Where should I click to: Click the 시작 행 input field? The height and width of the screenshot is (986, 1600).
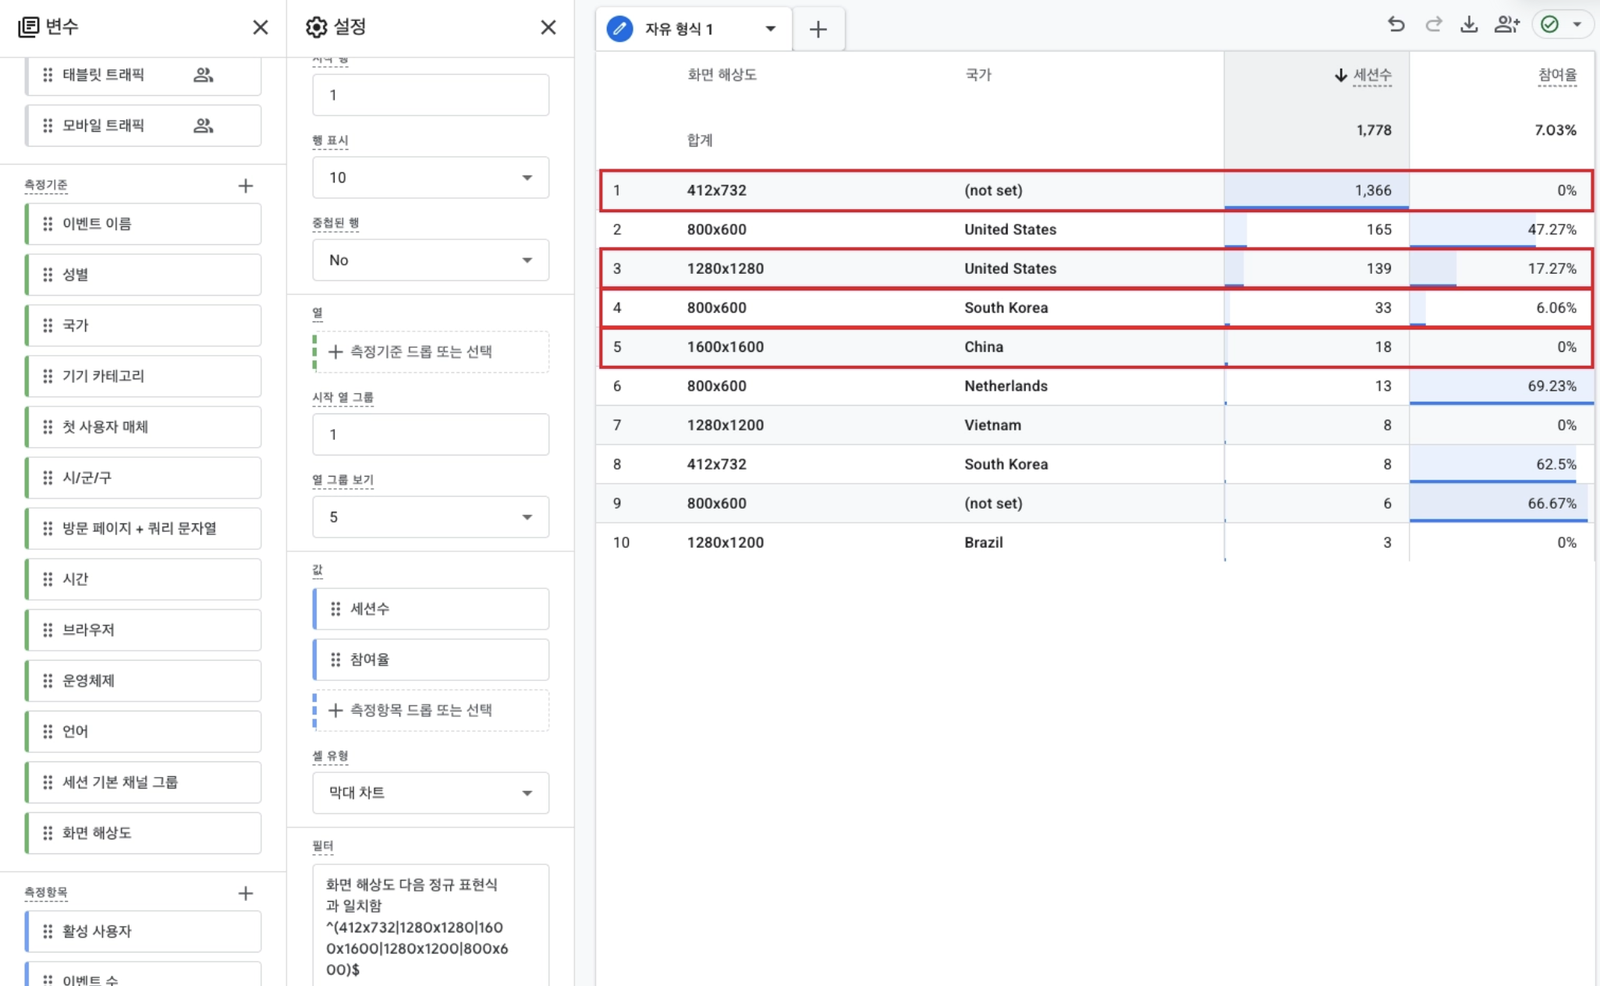[431, 95]
